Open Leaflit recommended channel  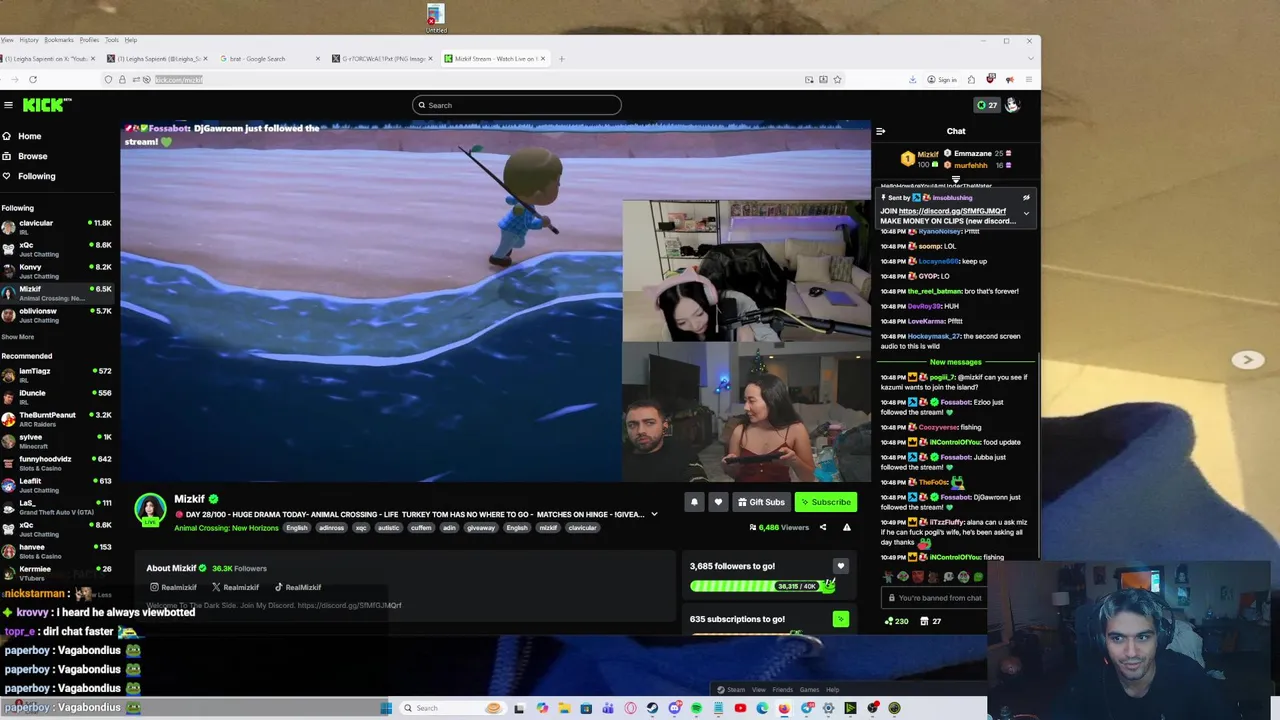[57, 485]
